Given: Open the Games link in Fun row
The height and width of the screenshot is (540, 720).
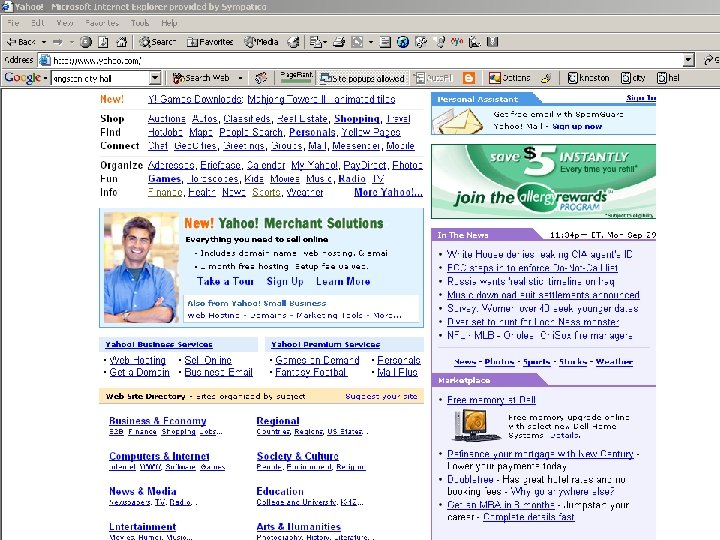Looking at the screenshot, I should (164, 179).
